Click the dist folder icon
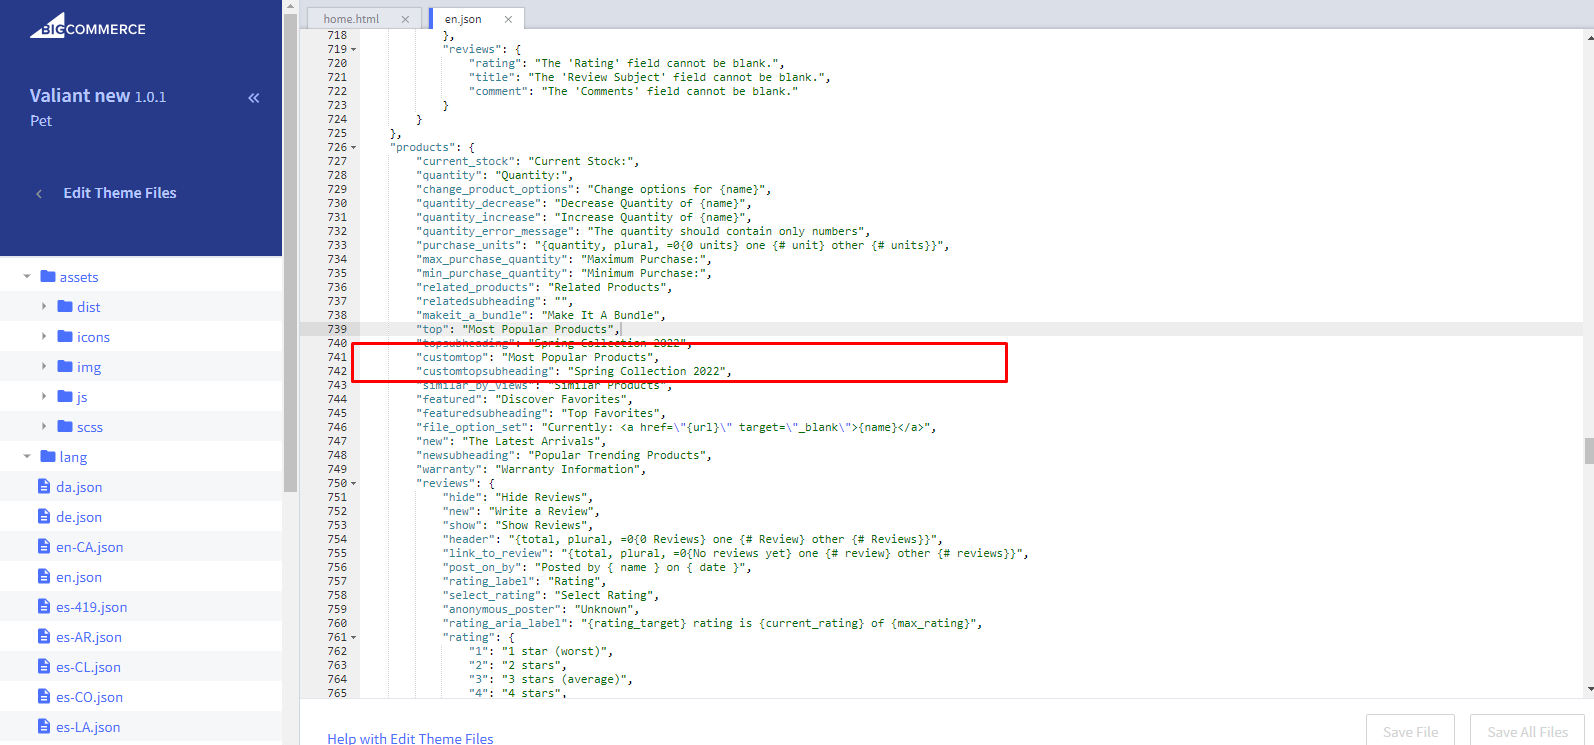The width and height of the screenshot is (1594, 745). (x=65, y=307)
